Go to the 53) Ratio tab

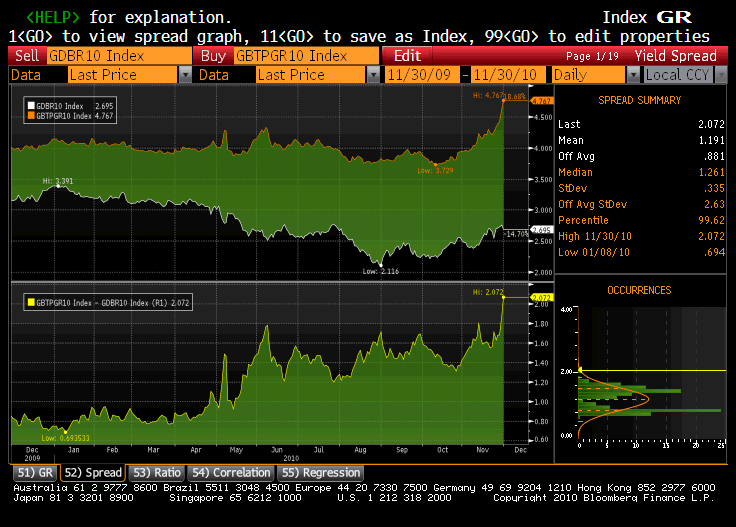(x=155, y=472)
